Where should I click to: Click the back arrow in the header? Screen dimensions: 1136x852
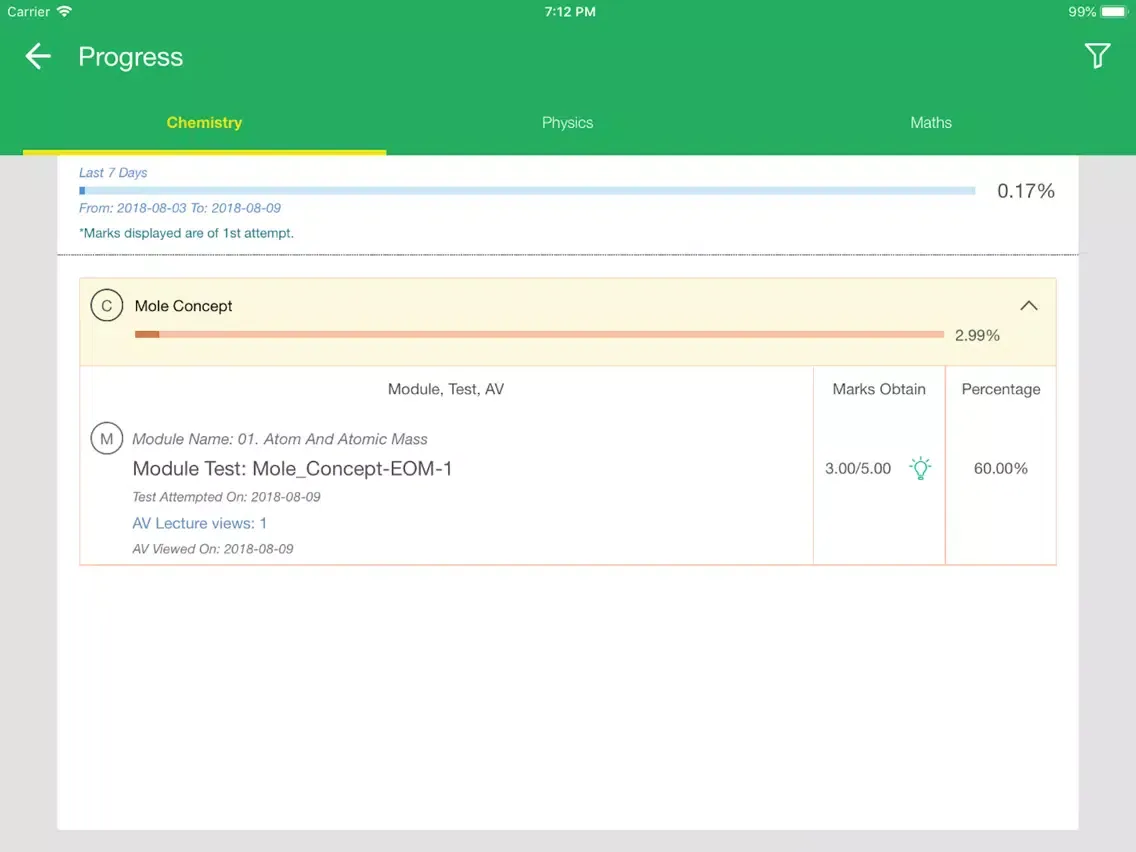tap(37, 56)
